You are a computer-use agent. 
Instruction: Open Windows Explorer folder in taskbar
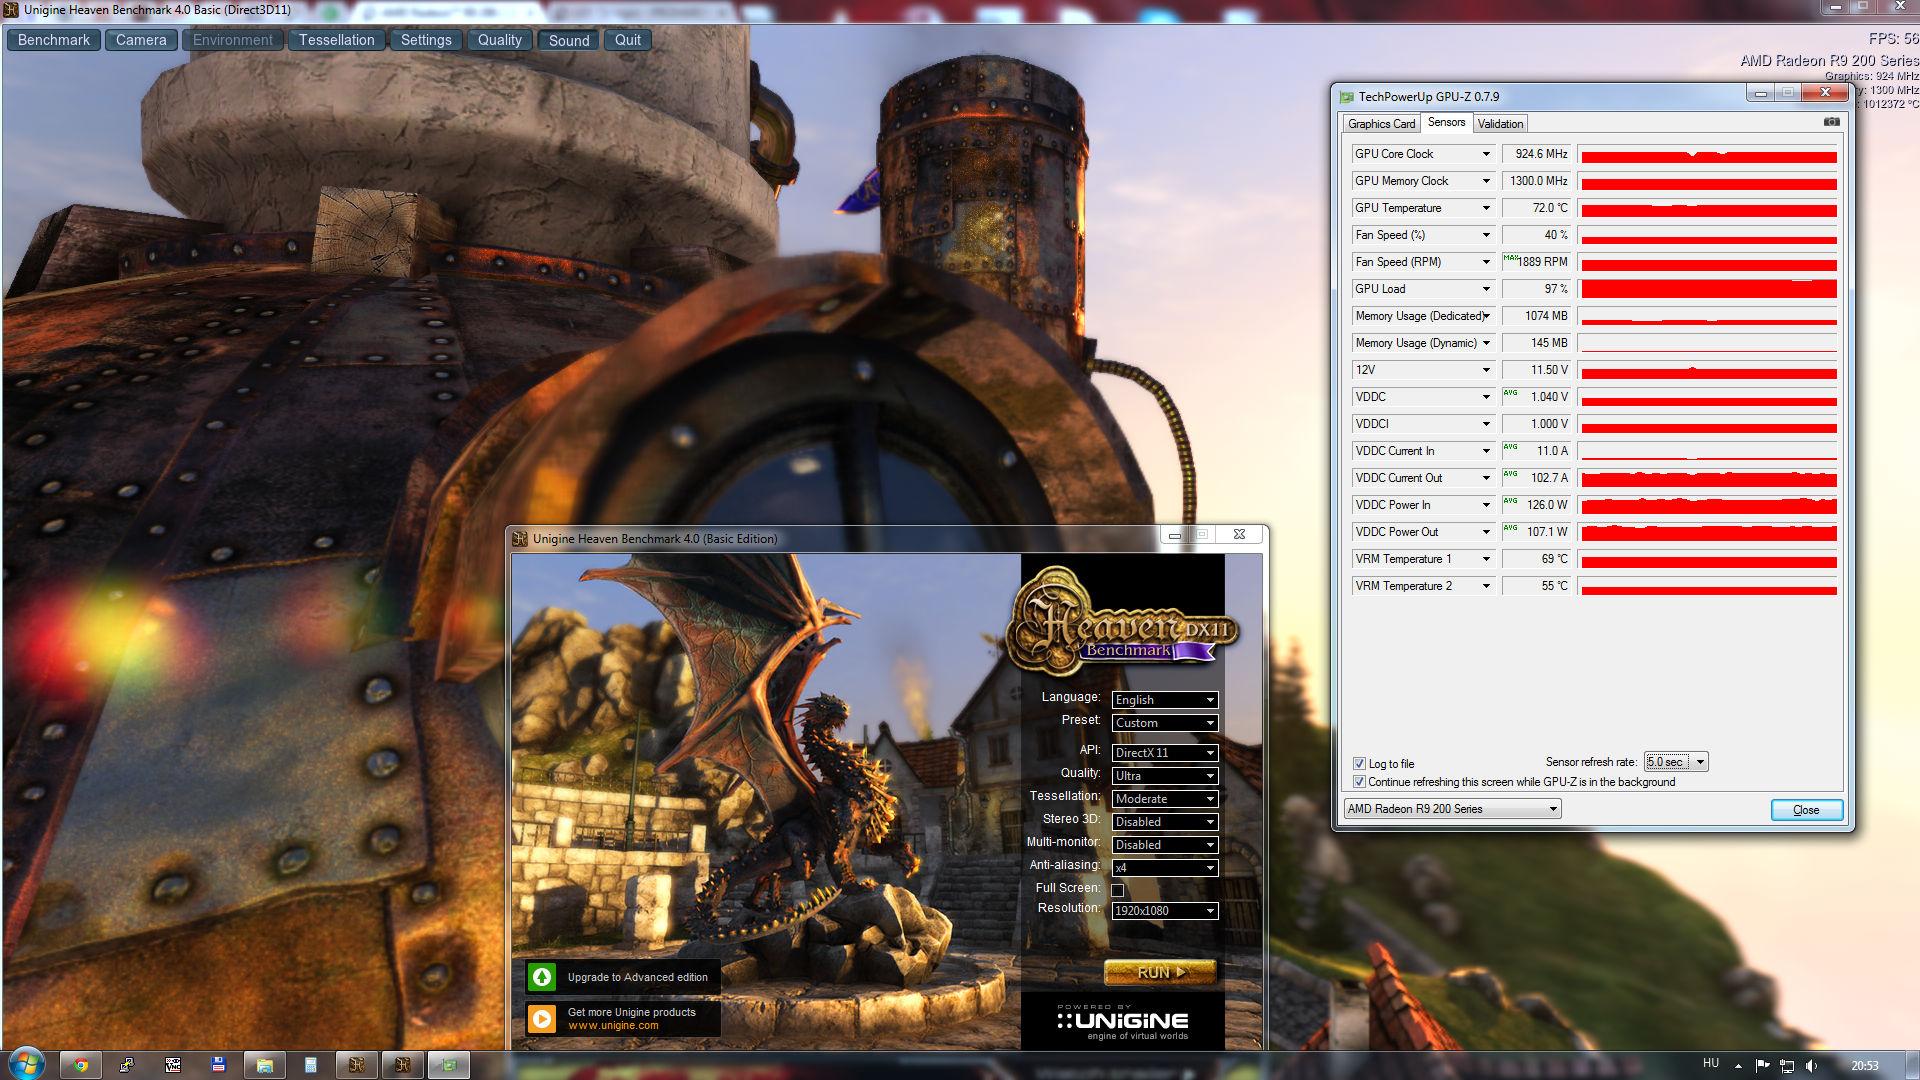click(265, 1065)
